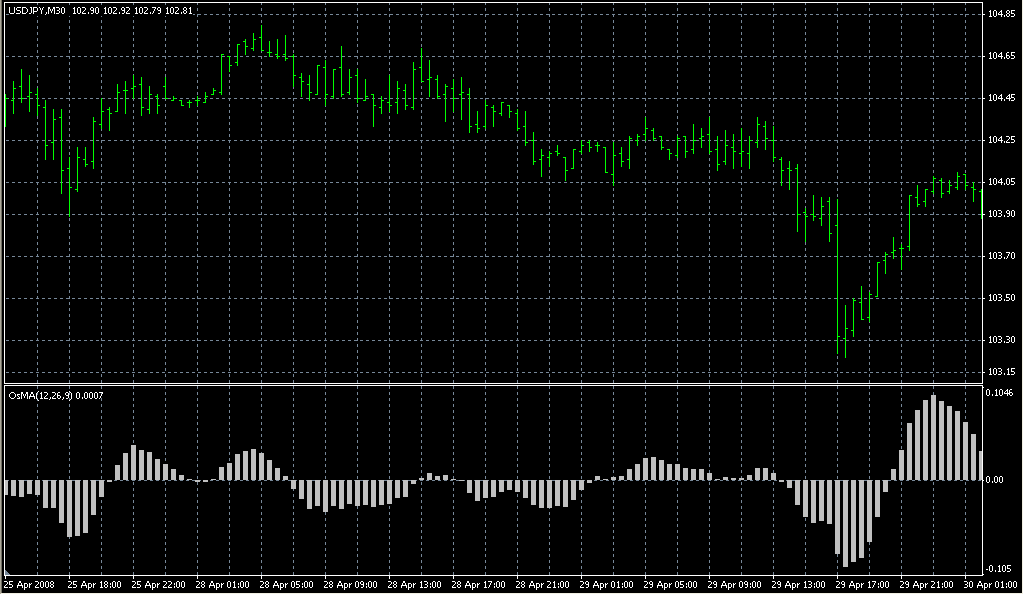1024x594 pixels.
Task: Click the USDJPY,M30 chart title label
Action: click(x=37, y=10)
